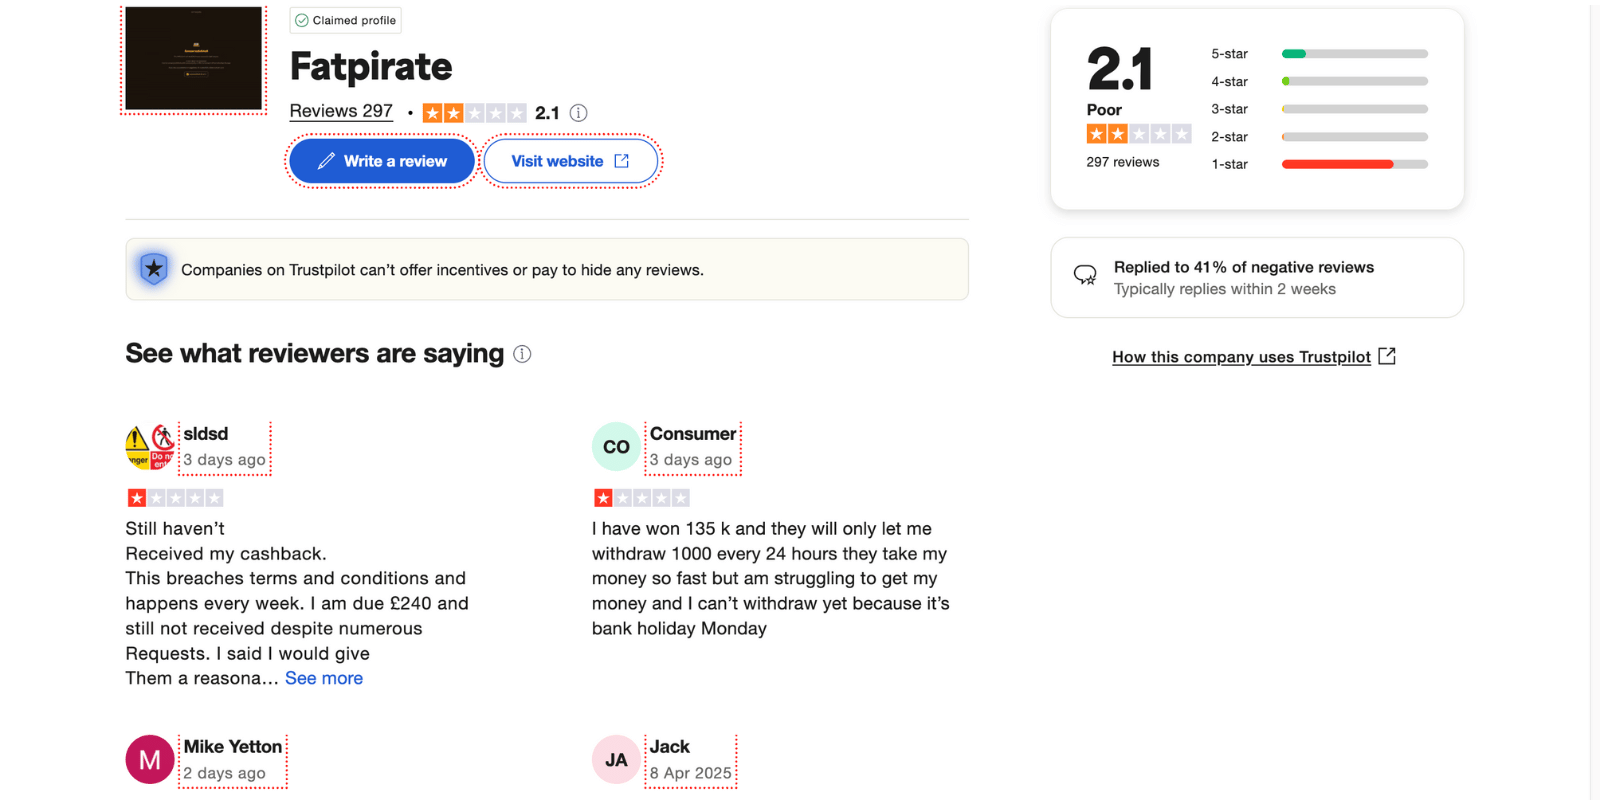
Task: Click the Write a review button
Action: coord(382,161)
